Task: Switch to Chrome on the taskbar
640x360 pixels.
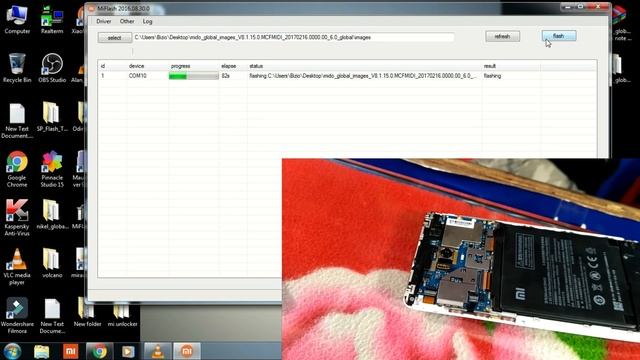Action: (x=99, y=351)
